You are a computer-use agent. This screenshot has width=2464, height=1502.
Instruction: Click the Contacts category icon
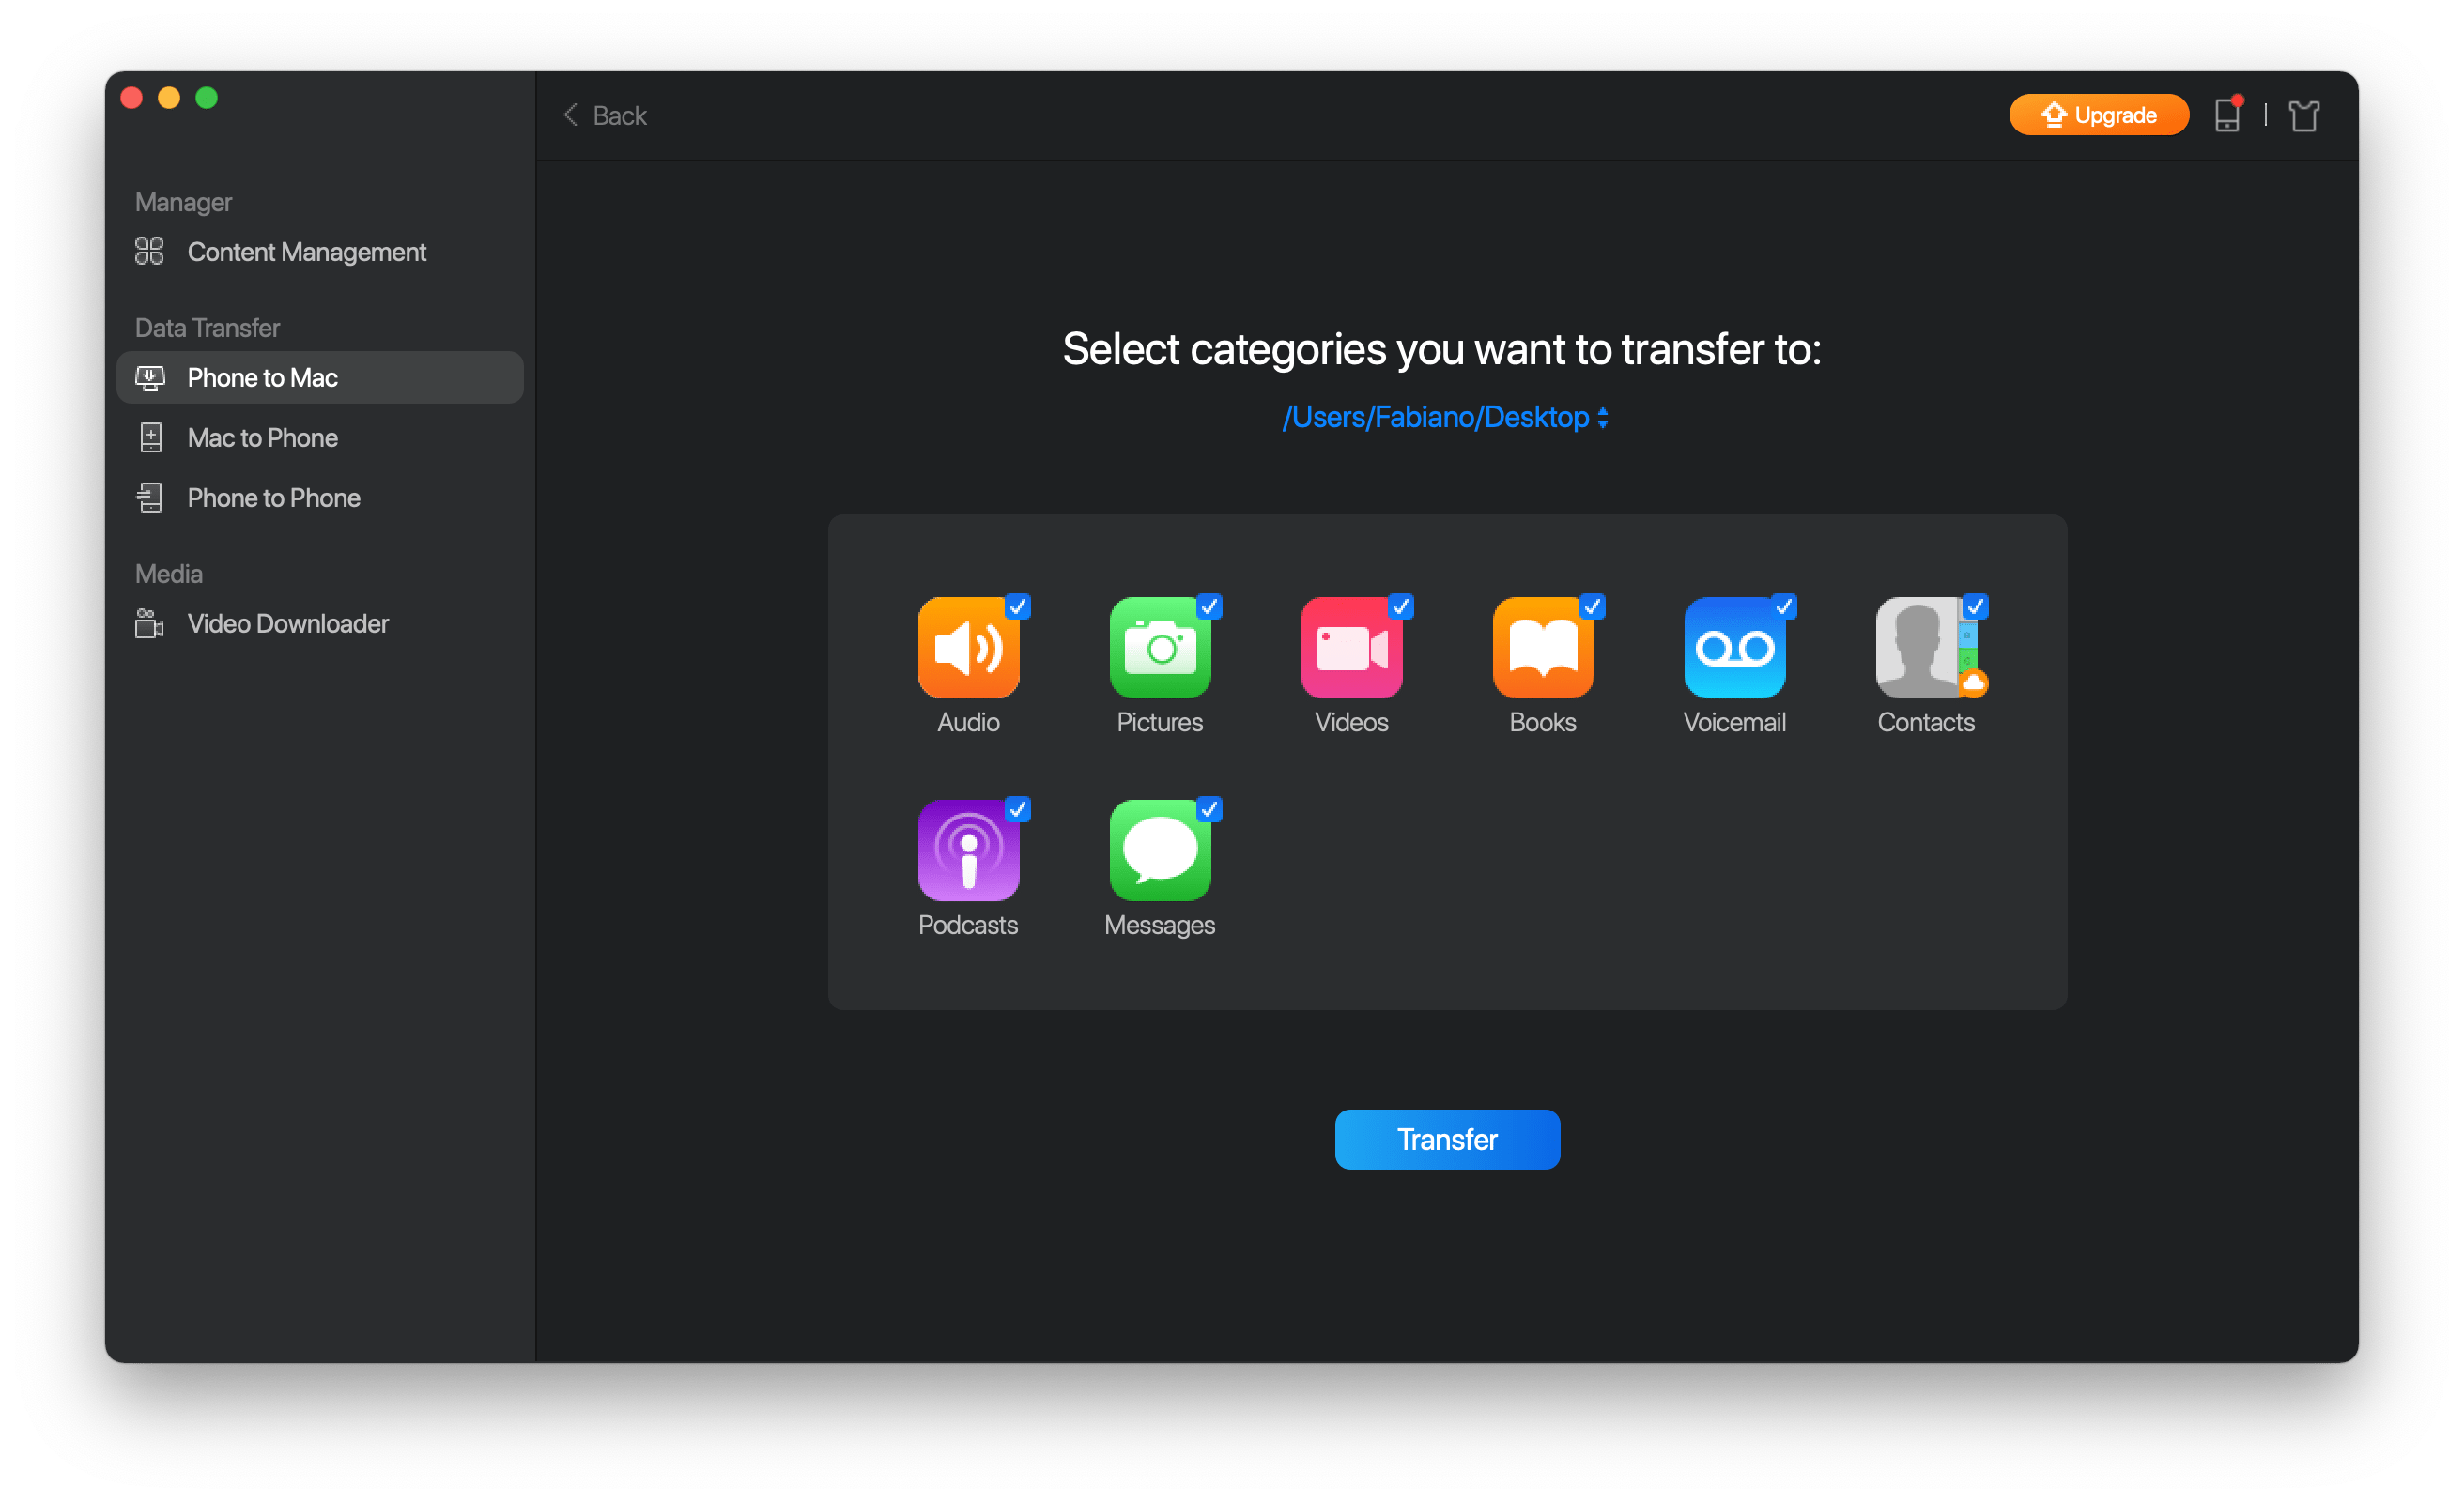(x=1926, y=648)
